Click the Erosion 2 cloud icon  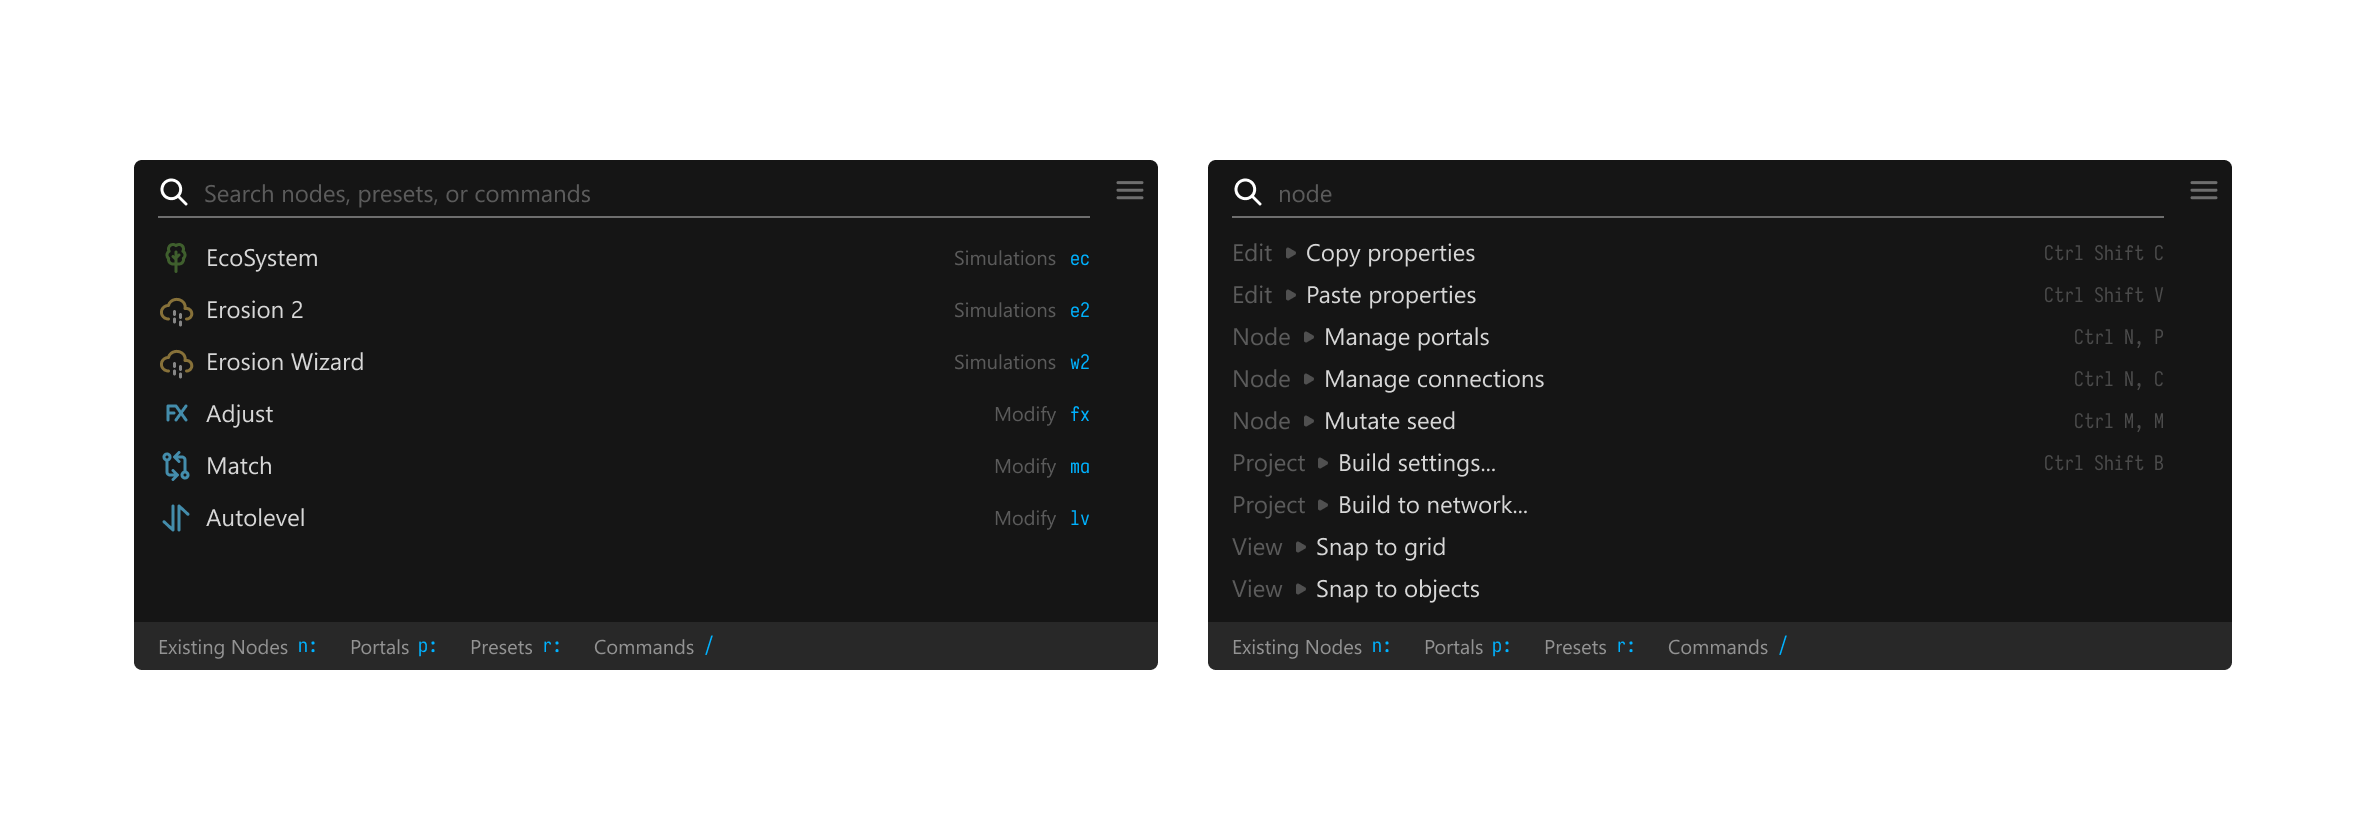[x=176, y=311]
